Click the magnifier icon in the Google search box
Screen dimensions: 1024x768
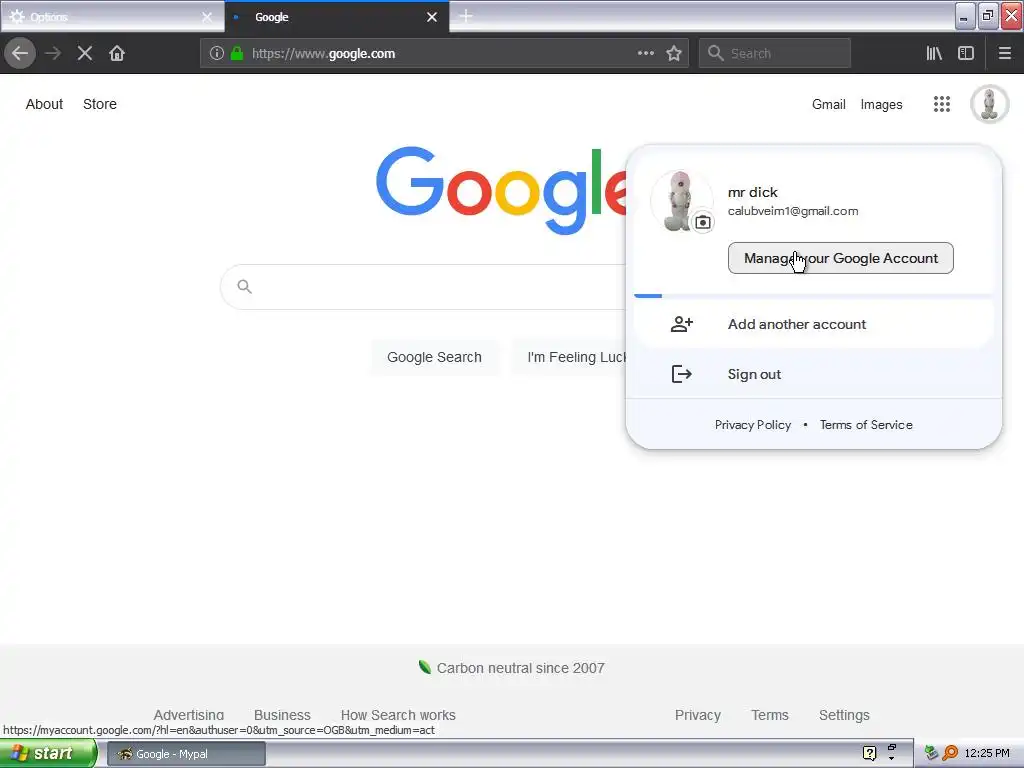pos(245,286)
